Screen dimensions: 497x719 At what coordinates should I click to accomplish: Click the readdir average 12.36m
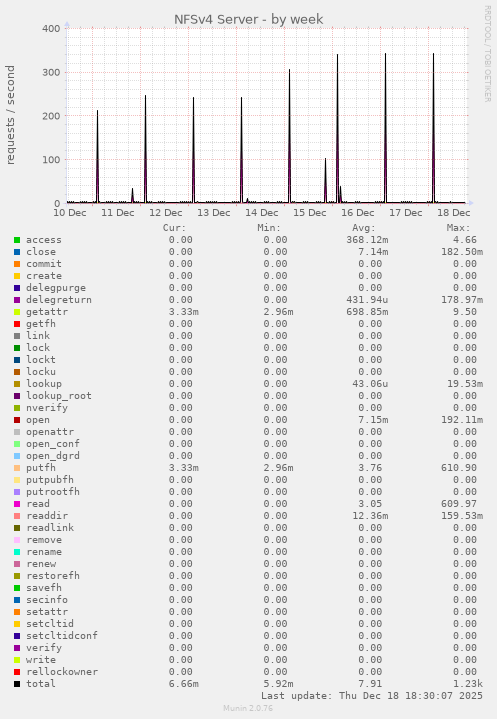coord(370,516)
